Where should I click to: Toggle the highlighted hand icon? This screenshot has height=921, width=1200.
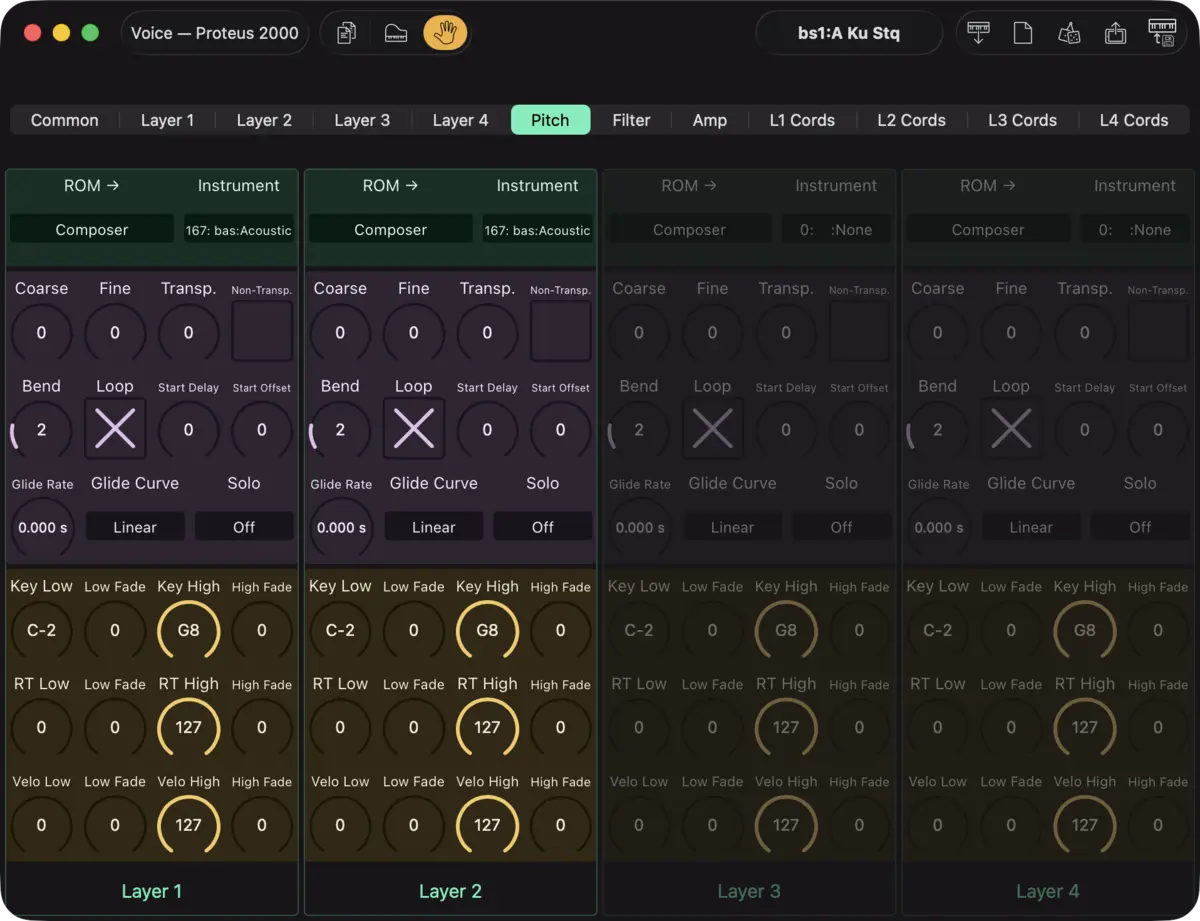tap(445, 33)
